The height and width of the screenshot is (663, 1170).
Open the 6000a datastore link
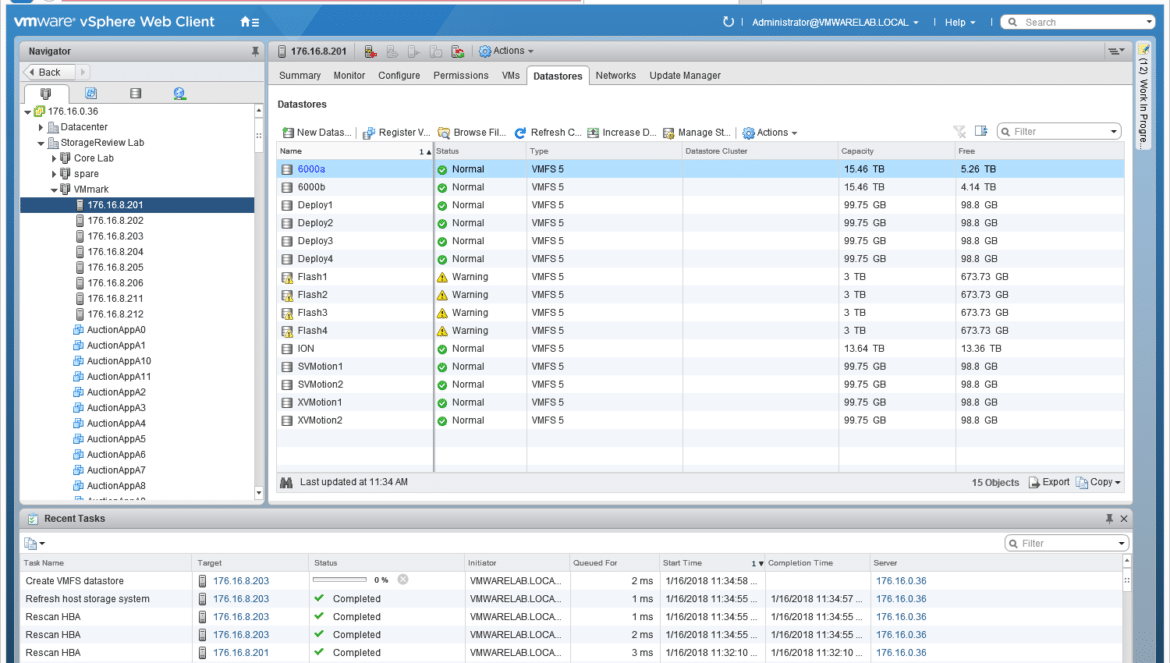coord(311,169)
